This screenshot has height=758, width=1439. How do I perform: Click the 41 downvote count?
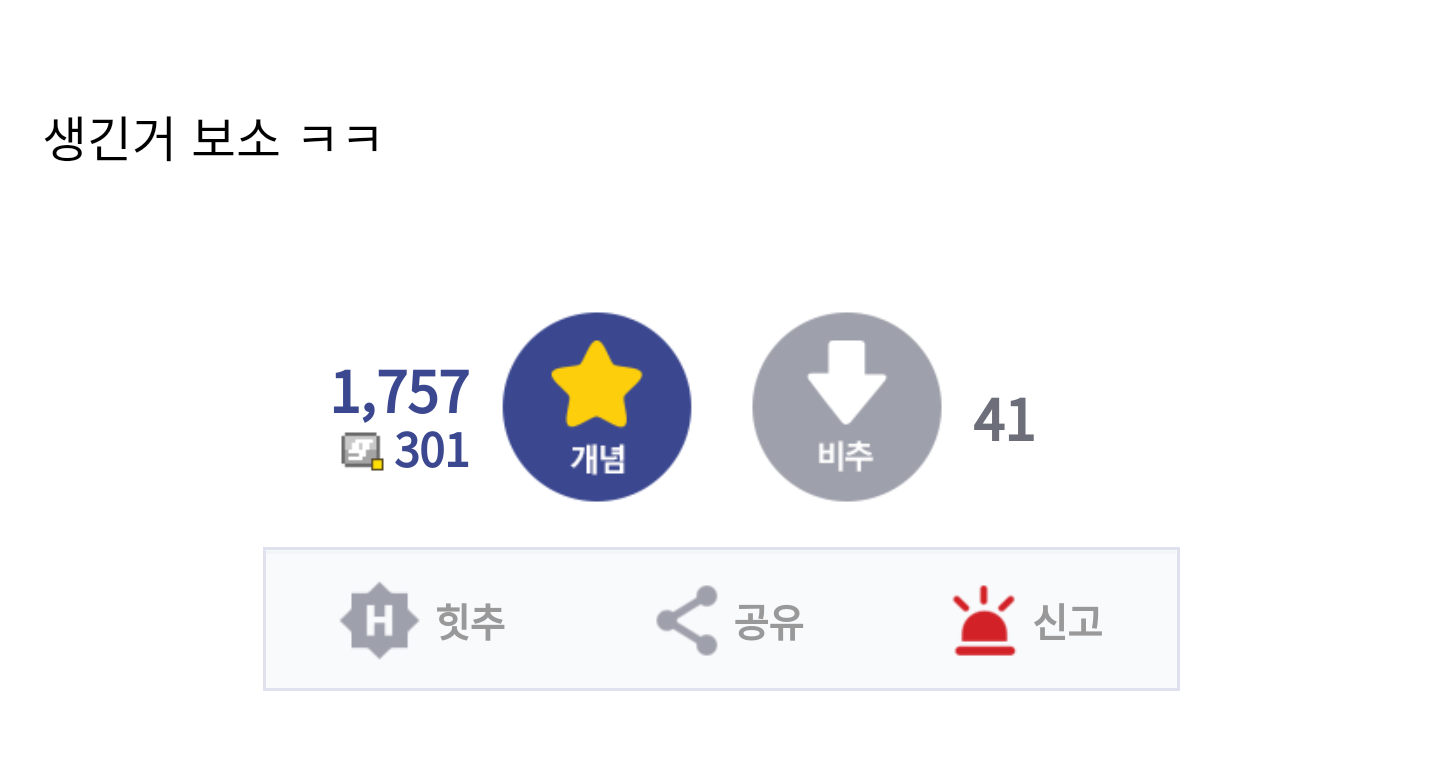tap(1004, 420)
